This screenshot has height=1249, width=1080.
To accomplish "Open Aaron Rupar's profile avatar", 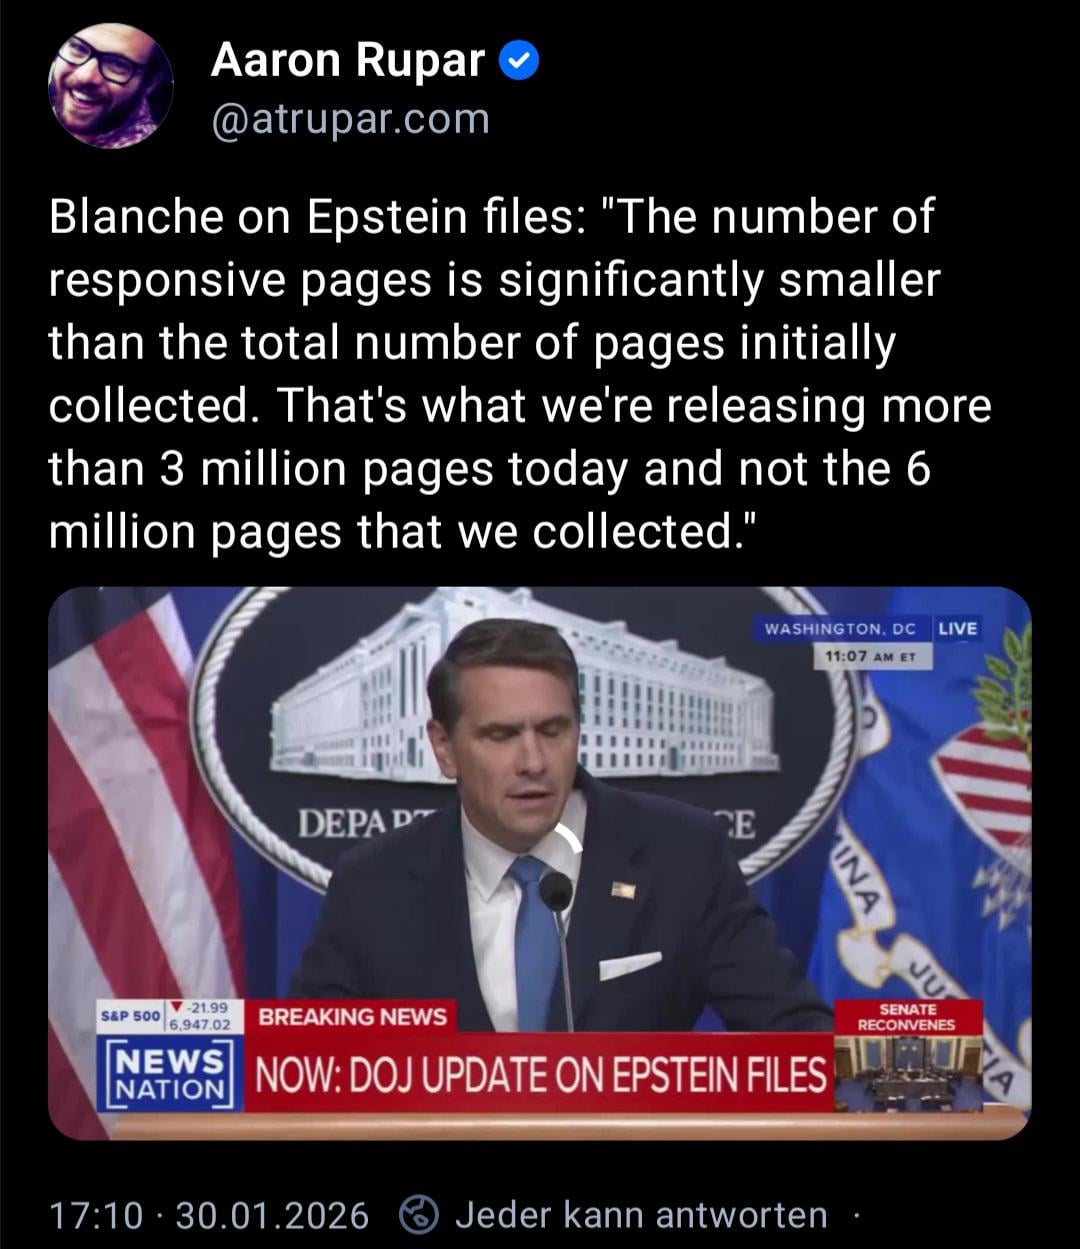I will (x=111, y=87).
